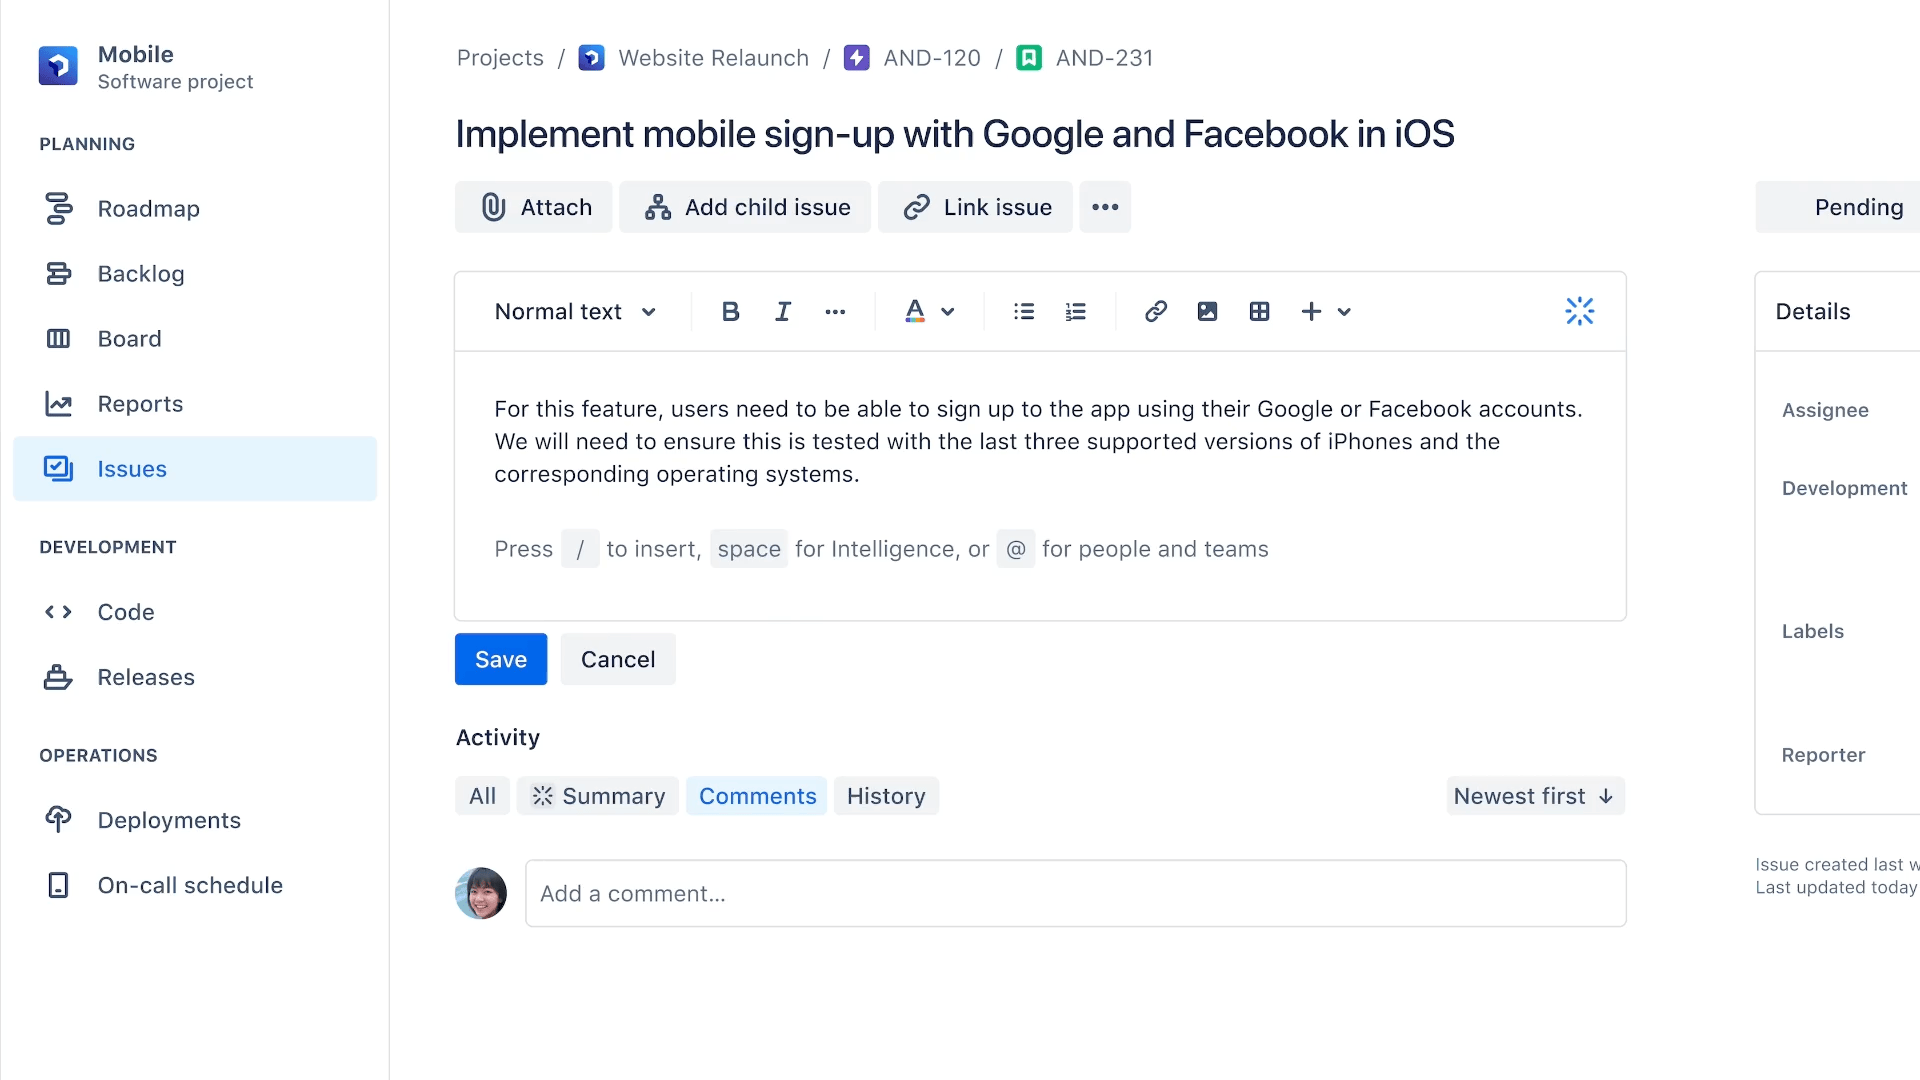Switch to the History activity tab
The height and width of the screenshot is (1080, 1920).
click(886, 795)
